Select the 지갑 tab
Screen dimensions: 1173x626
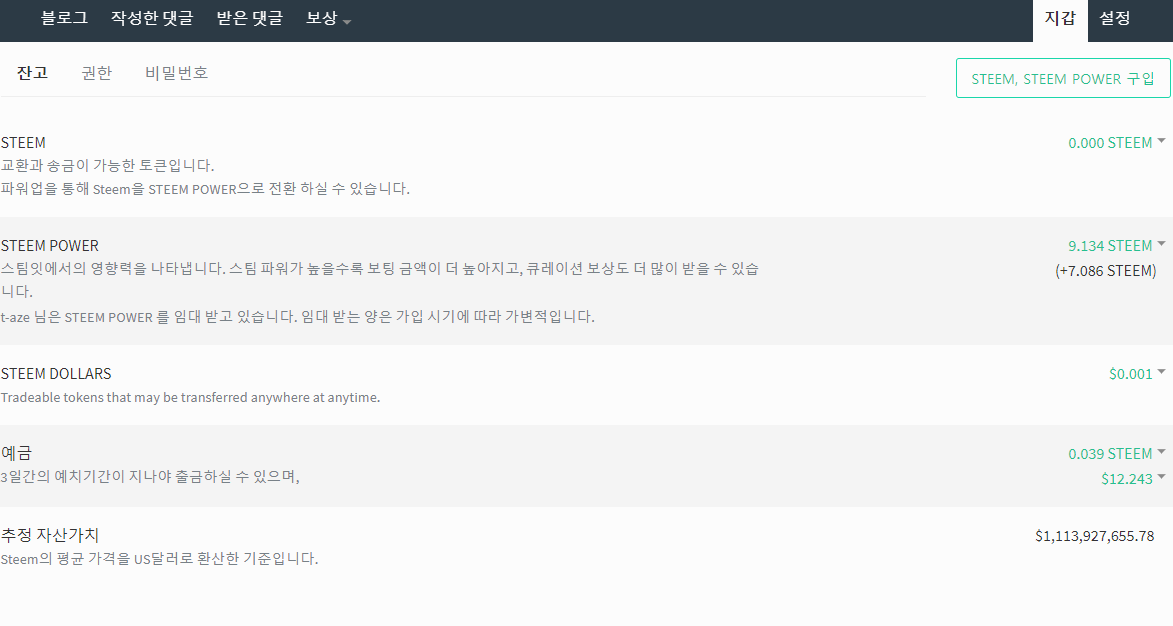tap(1060, 18)
